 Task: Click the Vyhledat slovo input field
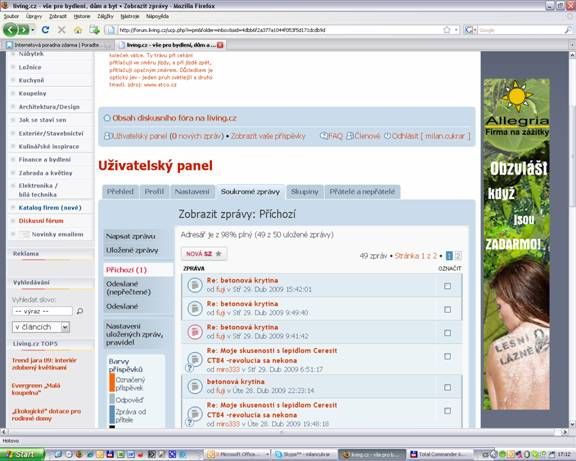pos(42,311)
